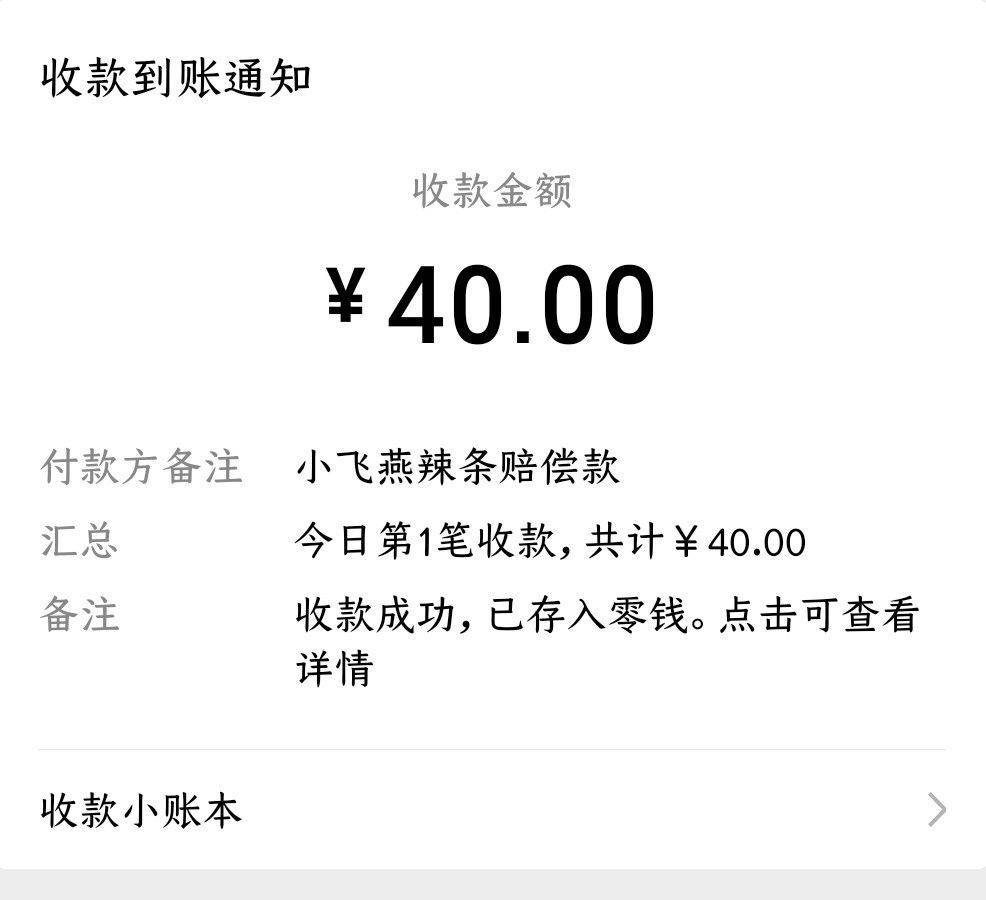Click the large ¥ yen symbol
This screenshot has height=900, width=986.
345,298
